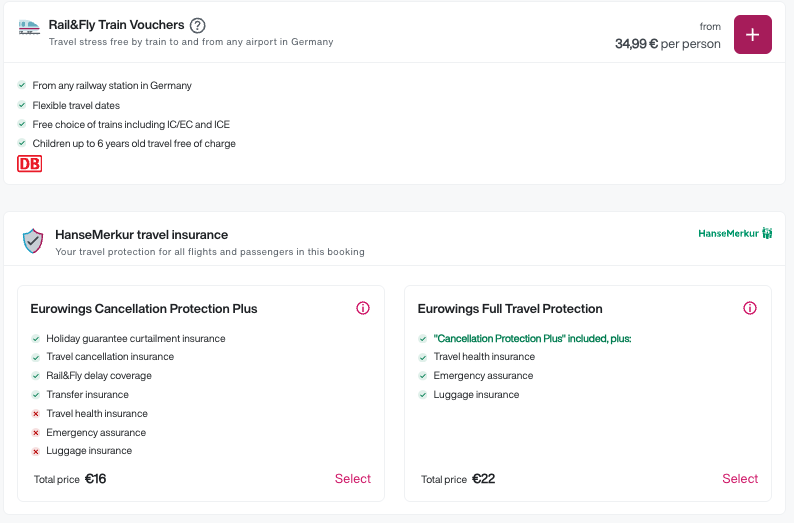
Task: Click 'Eurowings Cancellation Protection Plus' title
Action: pyautogui.click(x=144, y=309)
